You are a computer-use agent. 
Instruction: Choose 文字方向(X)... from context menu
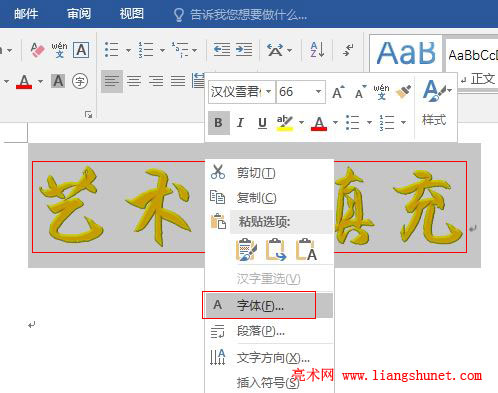click(269, 358)
